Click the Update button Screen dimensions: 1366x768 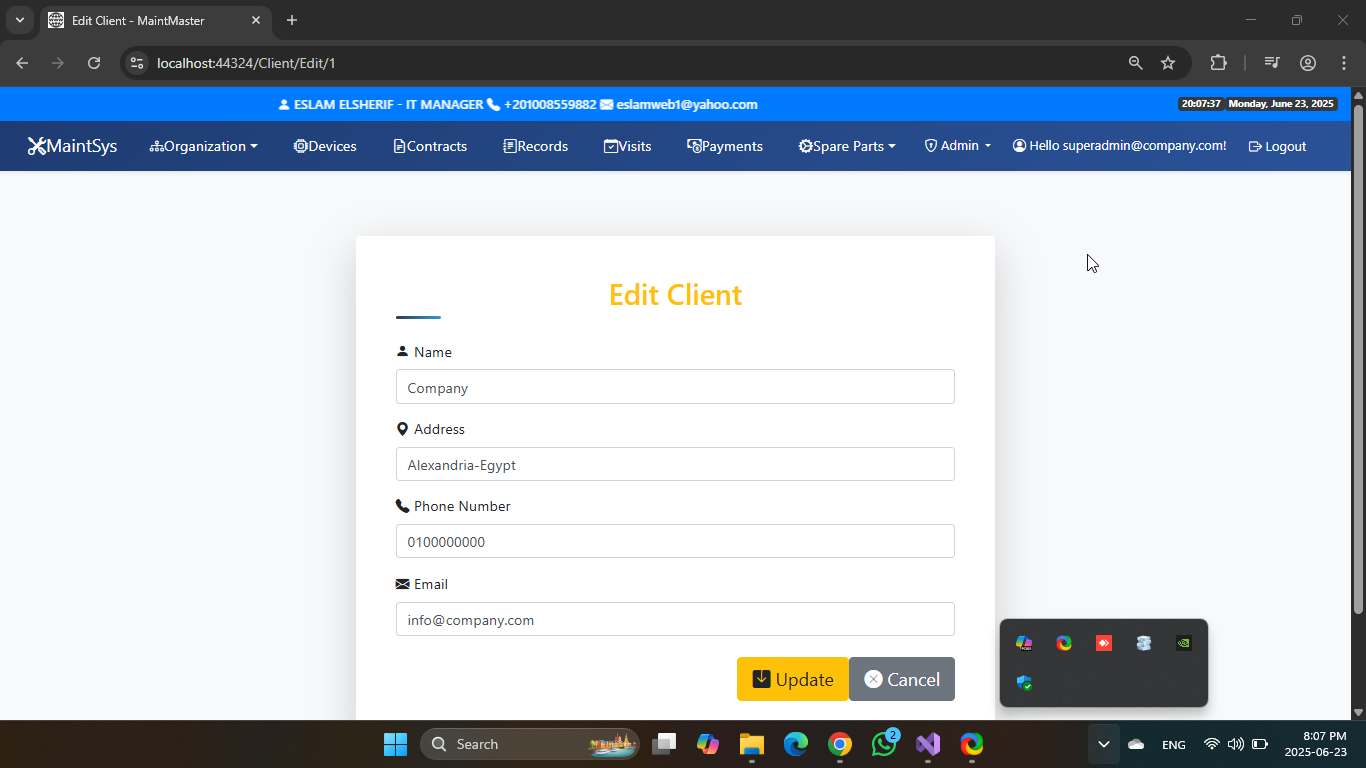tap(793, 679)
